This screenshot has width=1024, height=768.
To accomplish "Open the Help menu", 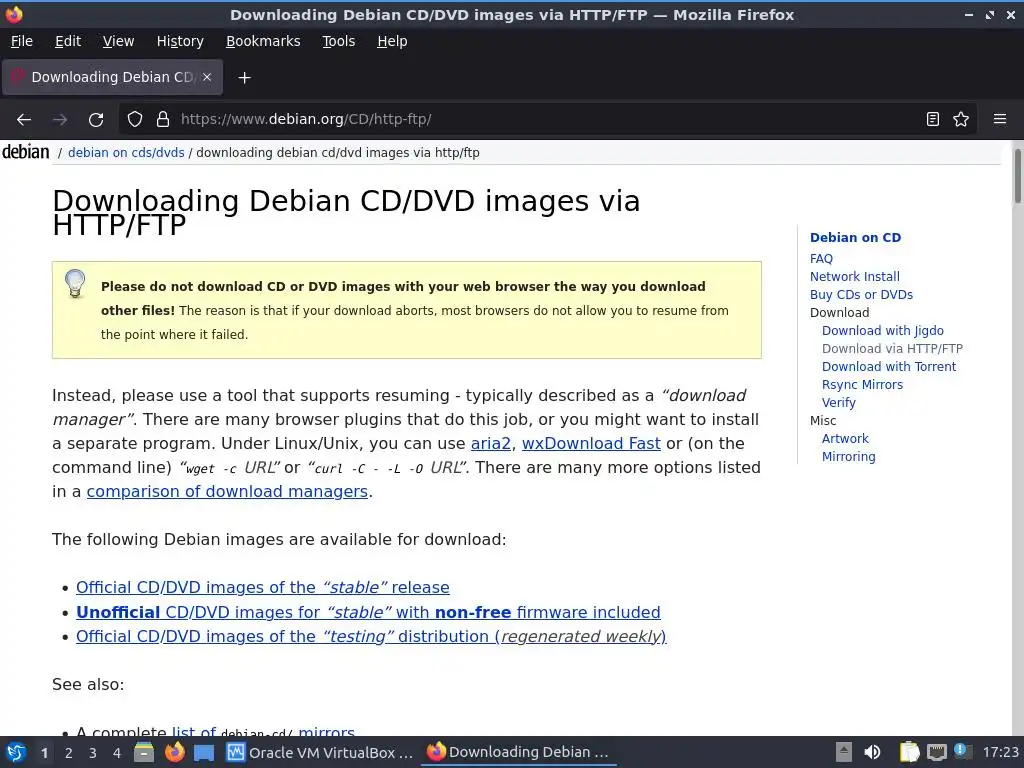I will [x=392, y=41].
